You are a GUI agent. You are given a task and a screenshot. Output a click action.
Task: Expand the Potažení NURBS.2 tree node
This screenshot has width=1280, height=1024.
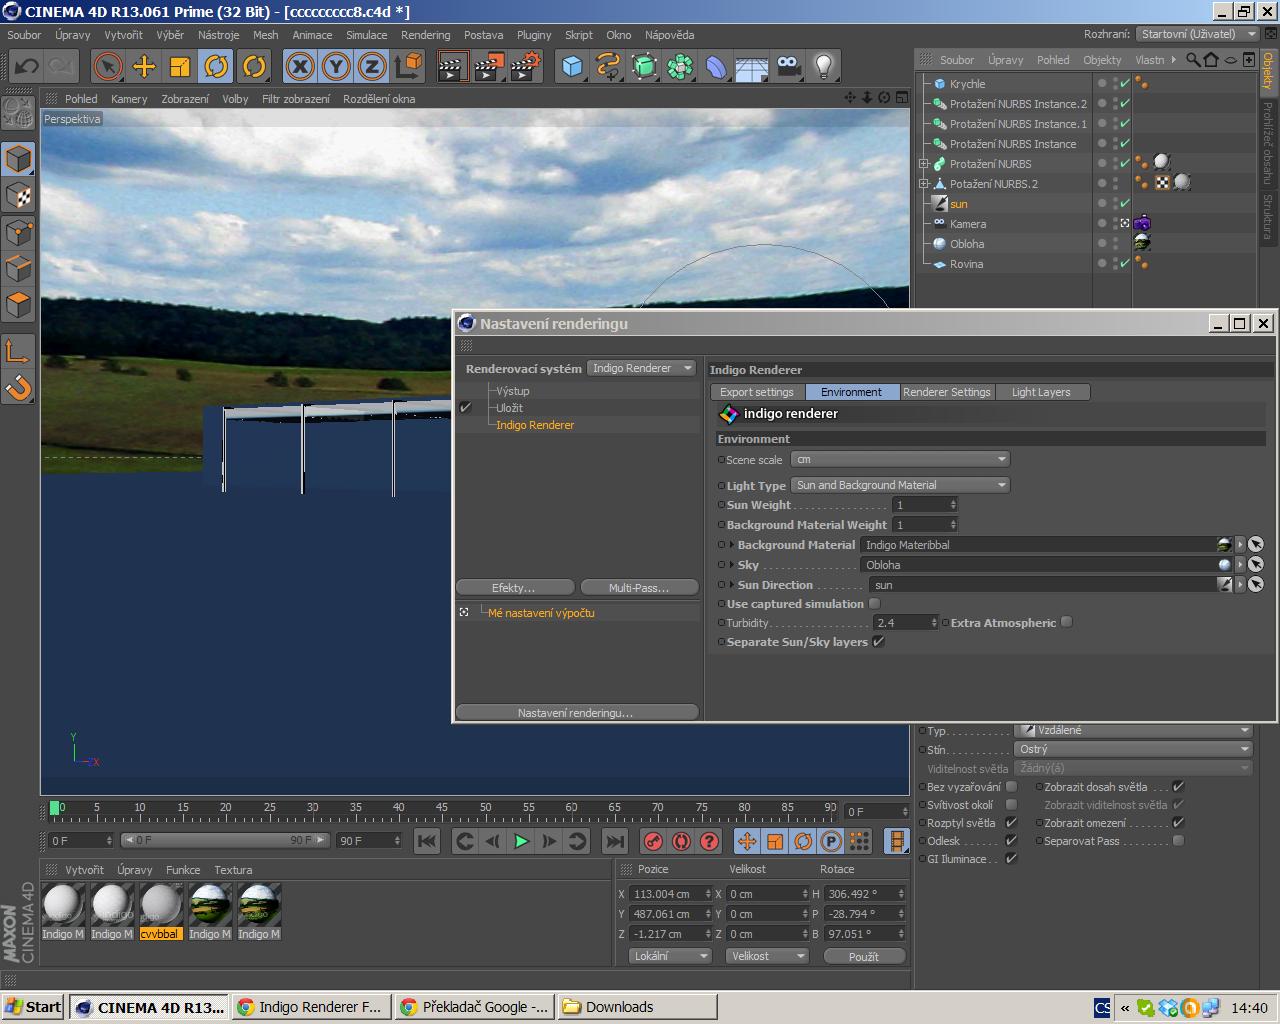click(x=924, y=184)
